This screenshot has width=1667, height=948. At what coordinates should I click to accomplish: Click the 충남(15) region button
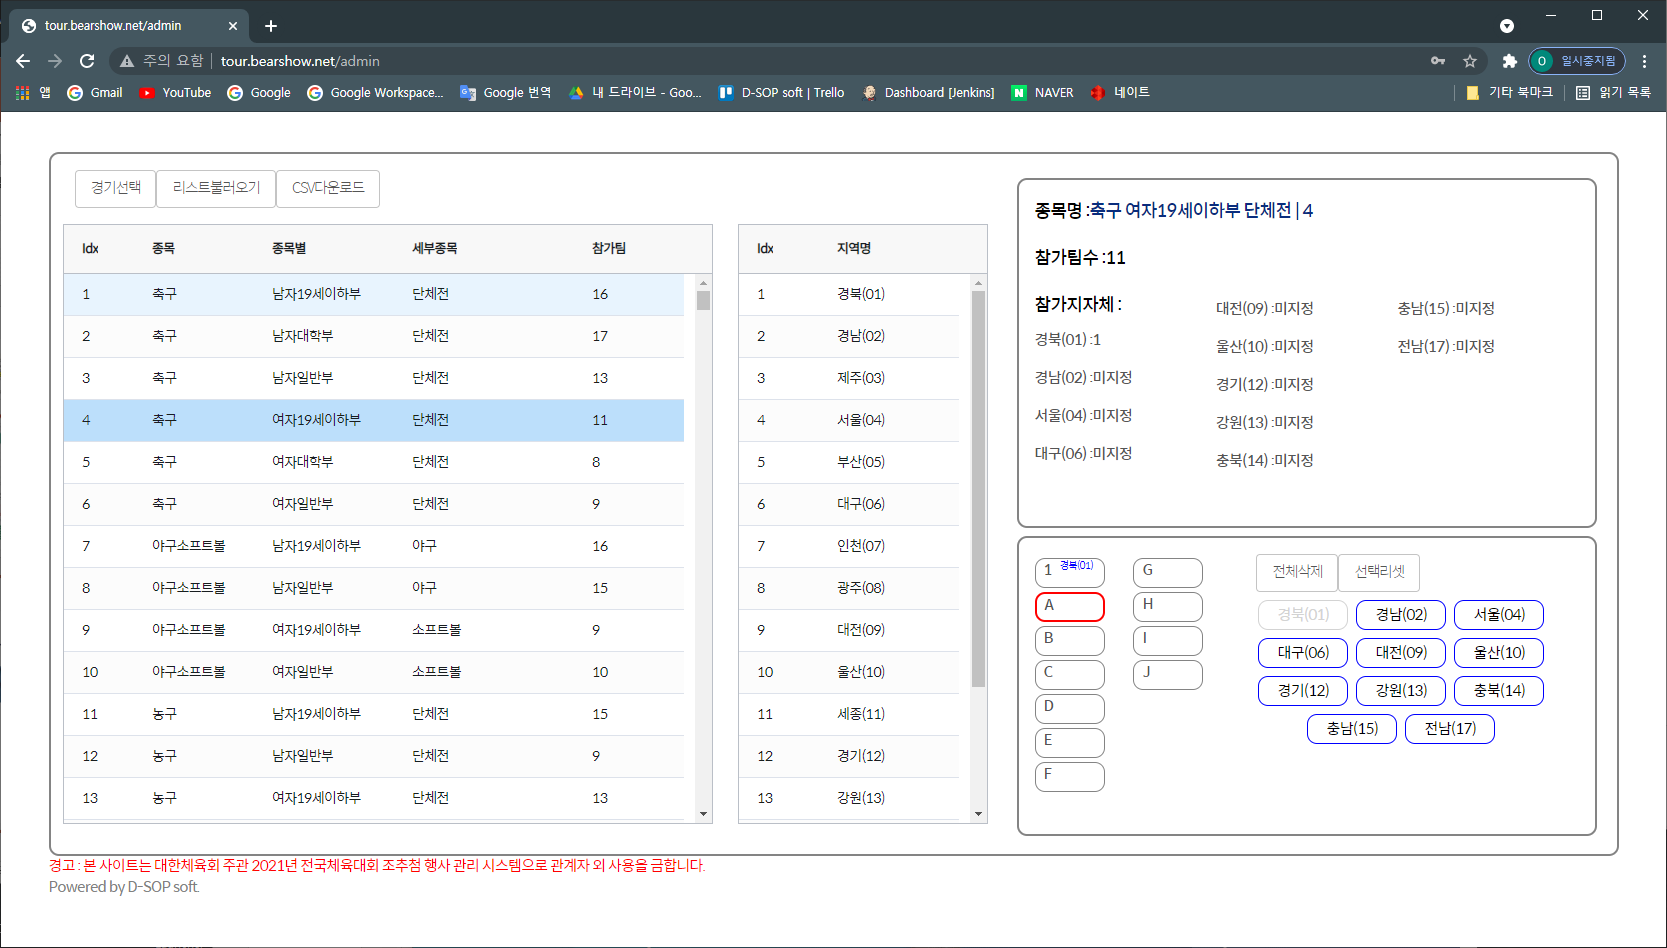point(1352,729)
